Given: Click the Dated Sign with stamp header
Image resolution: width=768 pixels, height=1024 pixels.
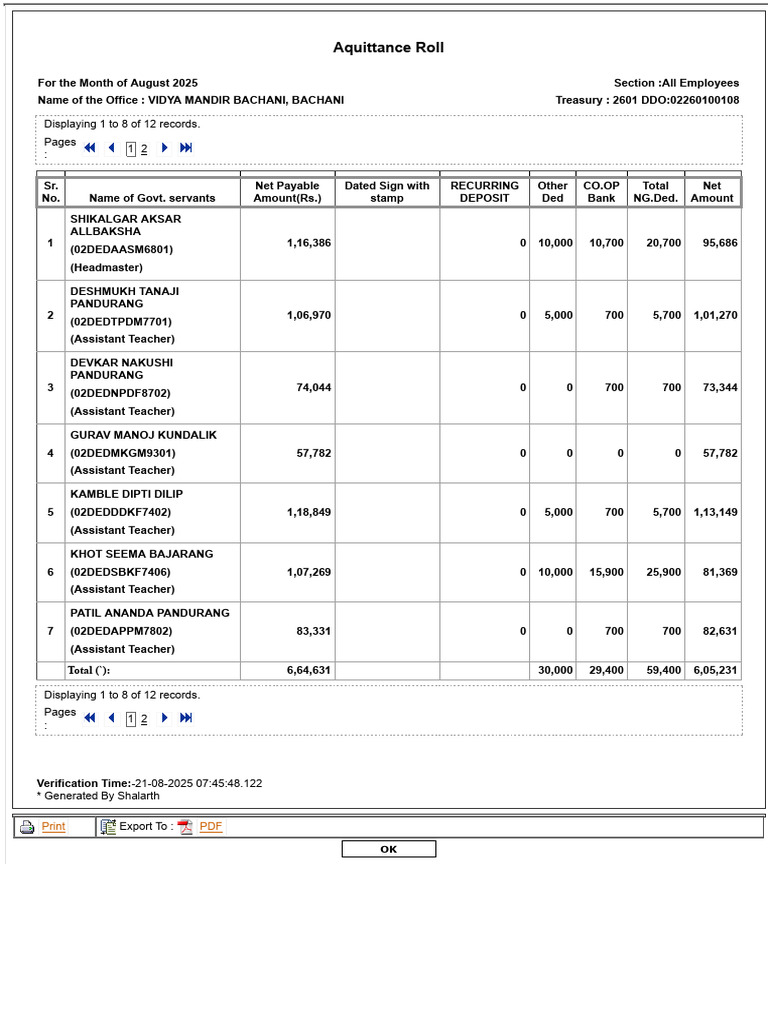Looking at the screenshot, I should pos(387,192).
